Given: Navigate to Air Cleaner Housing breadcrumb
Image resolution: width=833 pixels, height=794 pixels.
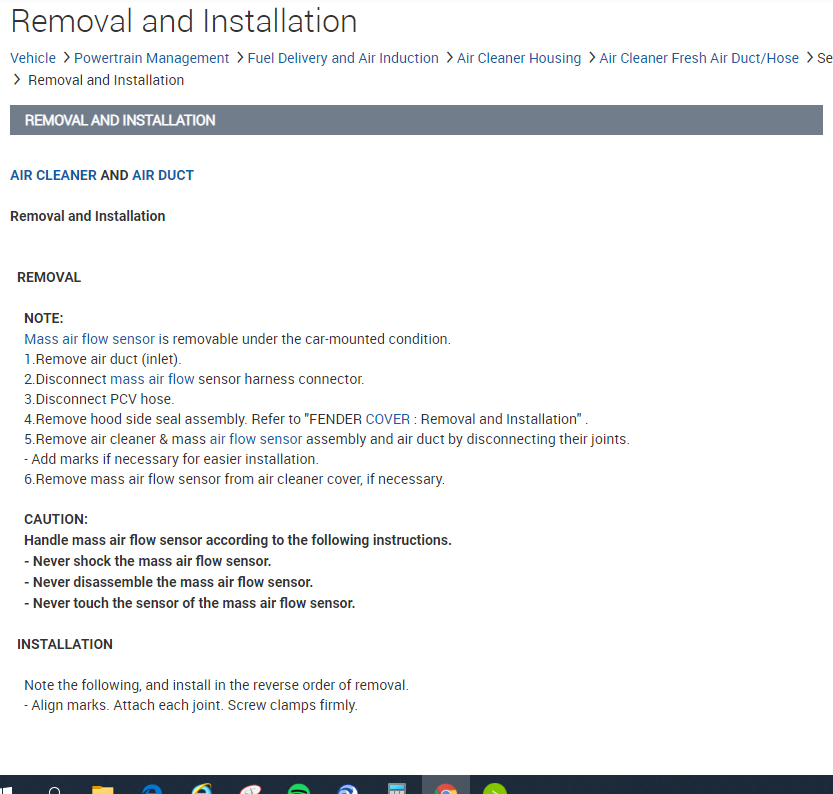Looking at the screenshot, I should point(519,58).
